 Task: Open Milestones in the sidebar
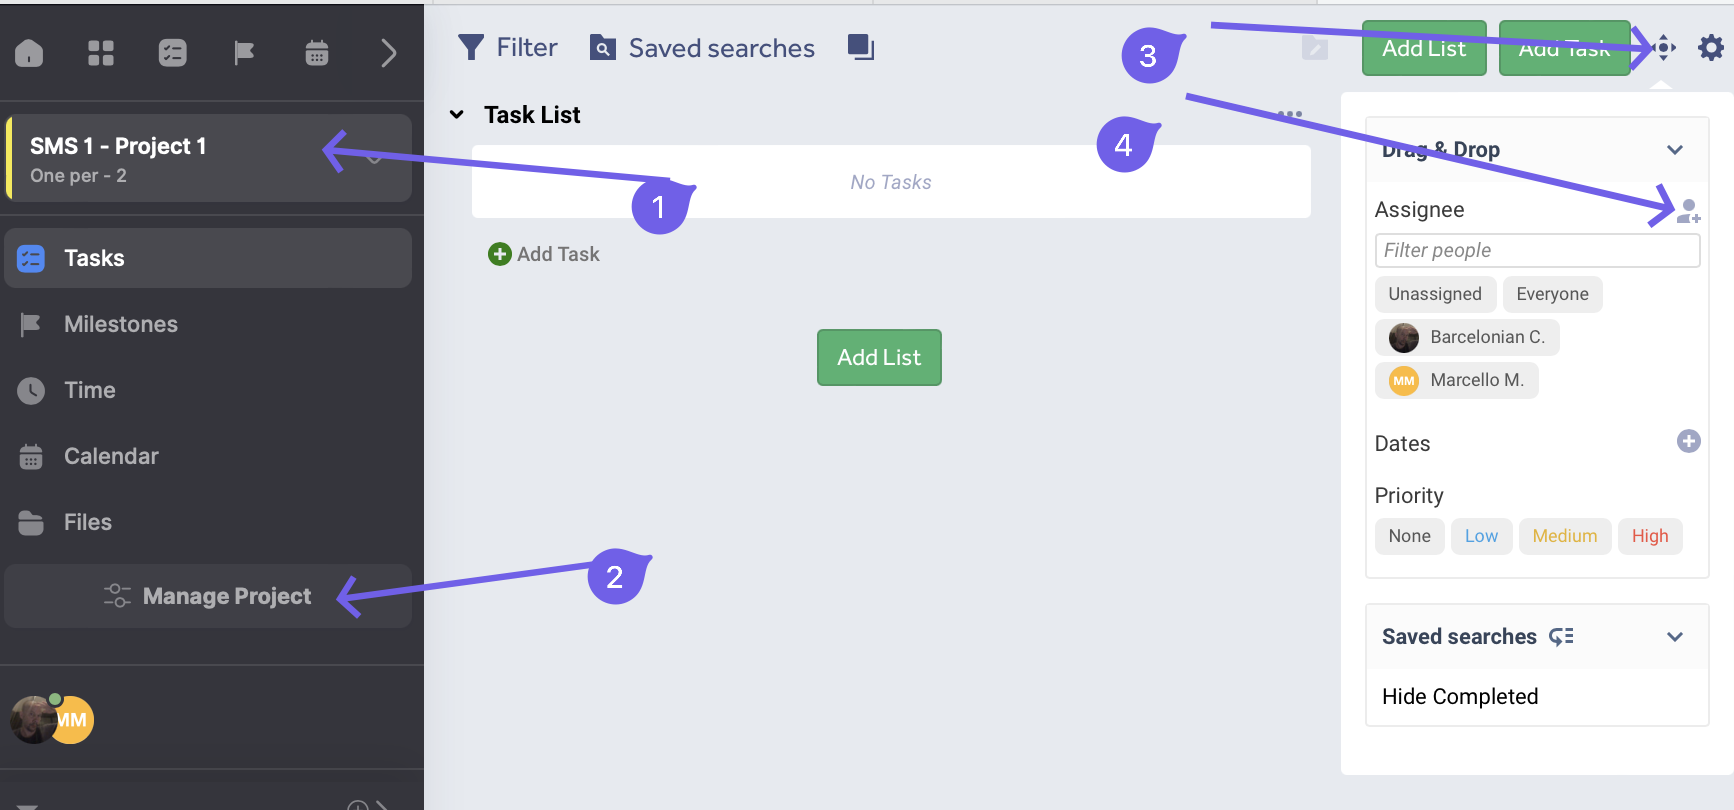120,324
